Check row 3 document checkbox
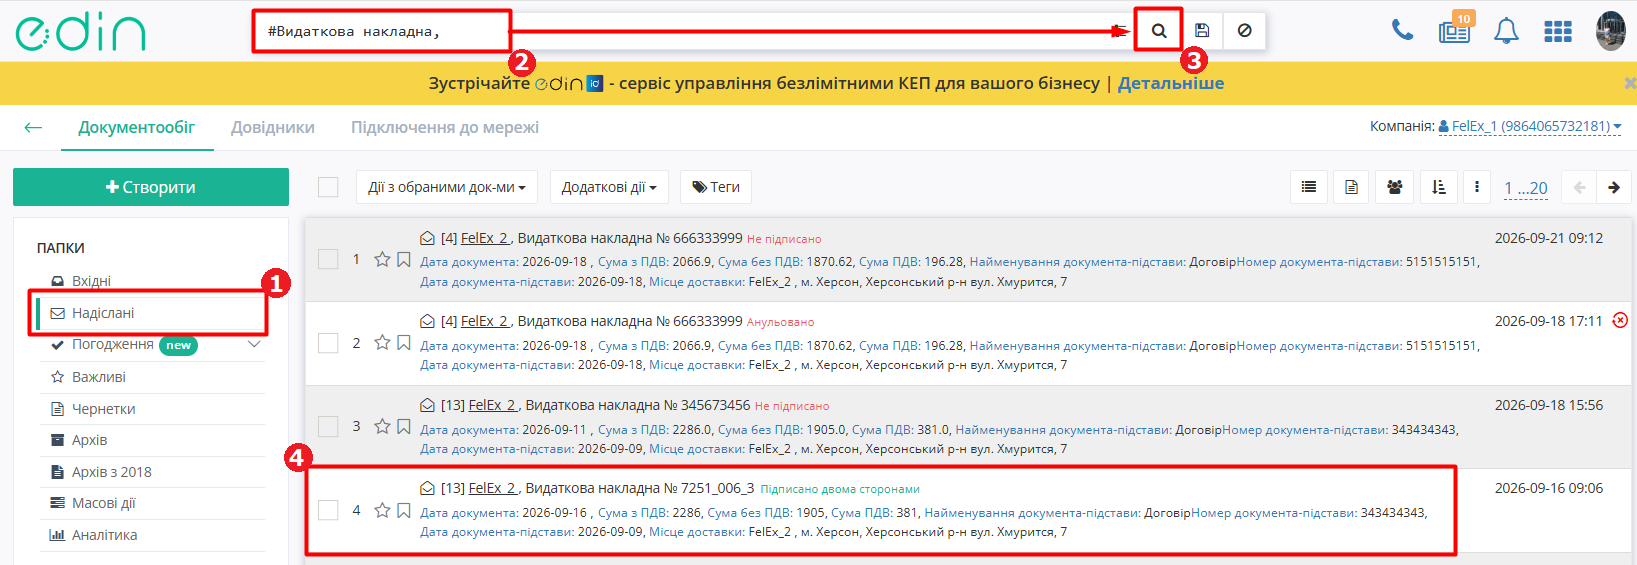The image size is (1637, 565). pyautogui.click(x=328, y=426)
